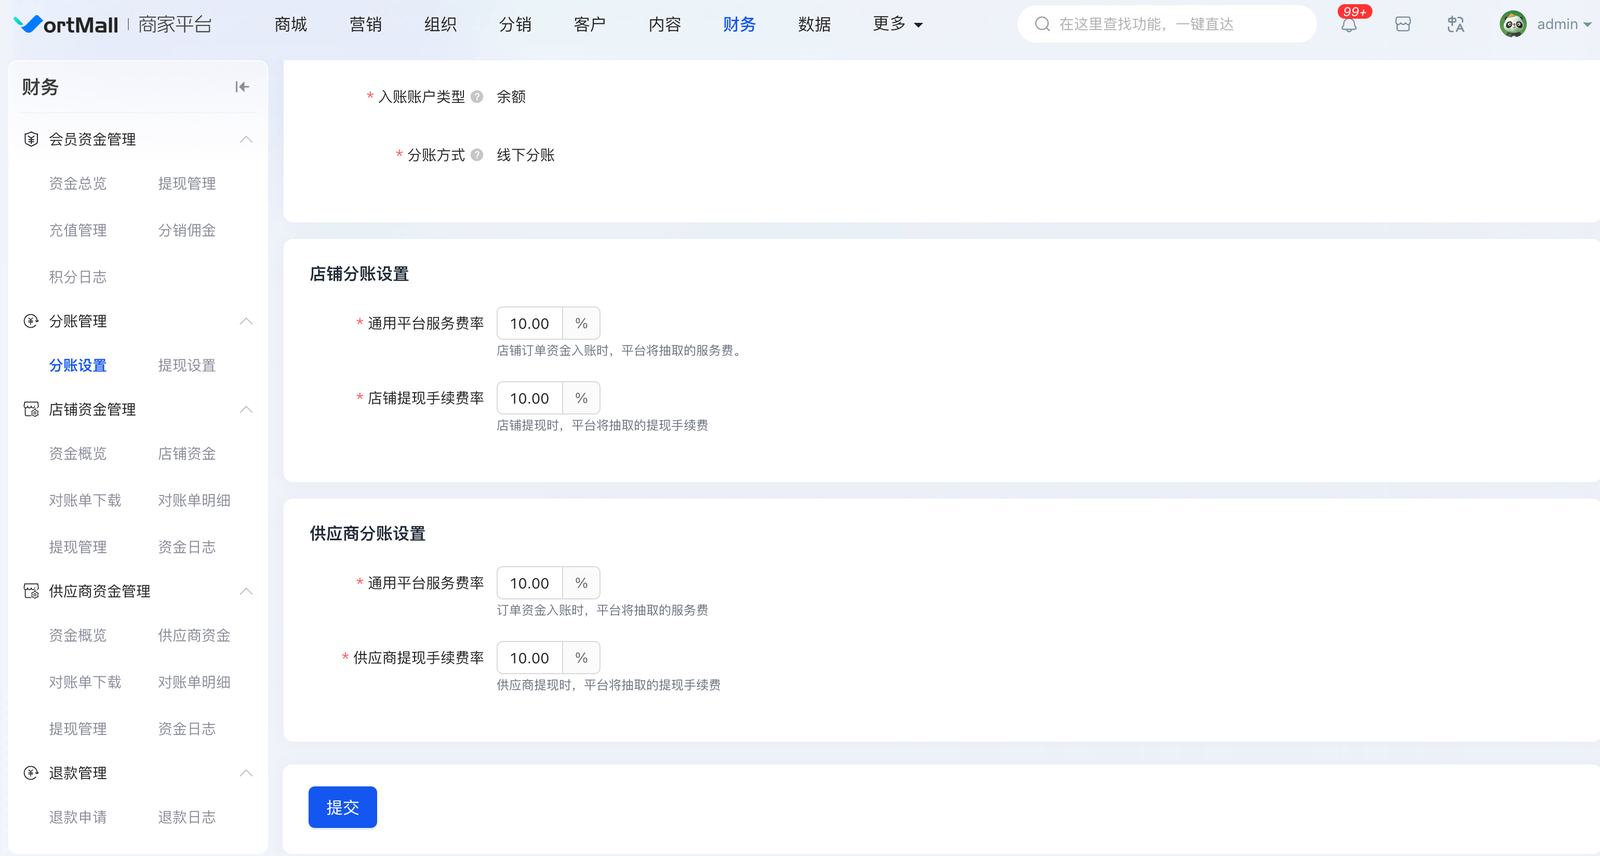The width and height of the screenshot is (1600, 856).
Task: Switch to the 数据 top menu
Action: click(x=814, y=24)
